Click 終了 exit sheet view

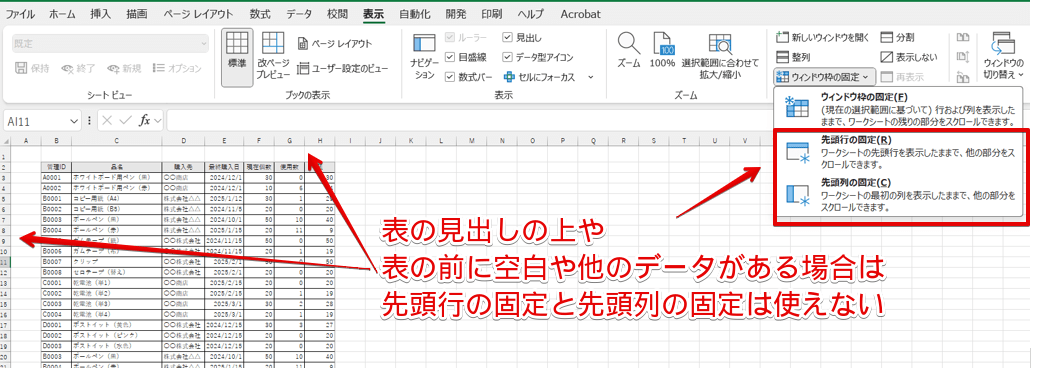[78, 68]
